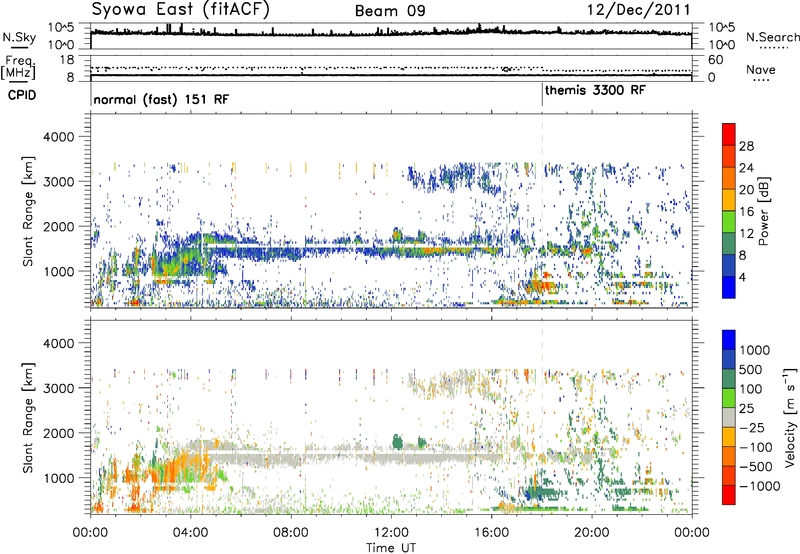
Task: Click the blue bottom of the power color bar
Action: pos(729,287)
